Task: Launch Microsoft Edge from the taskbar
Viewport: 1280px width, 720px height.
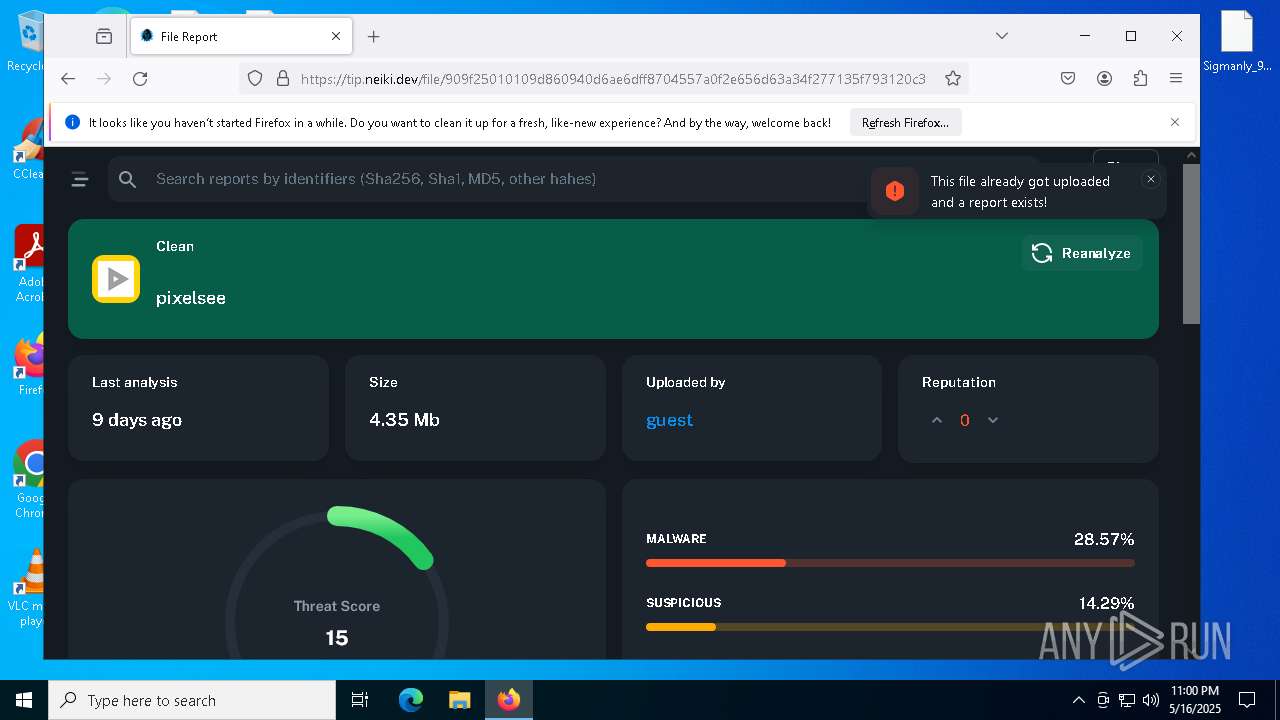Action: [x=411, y=700]
